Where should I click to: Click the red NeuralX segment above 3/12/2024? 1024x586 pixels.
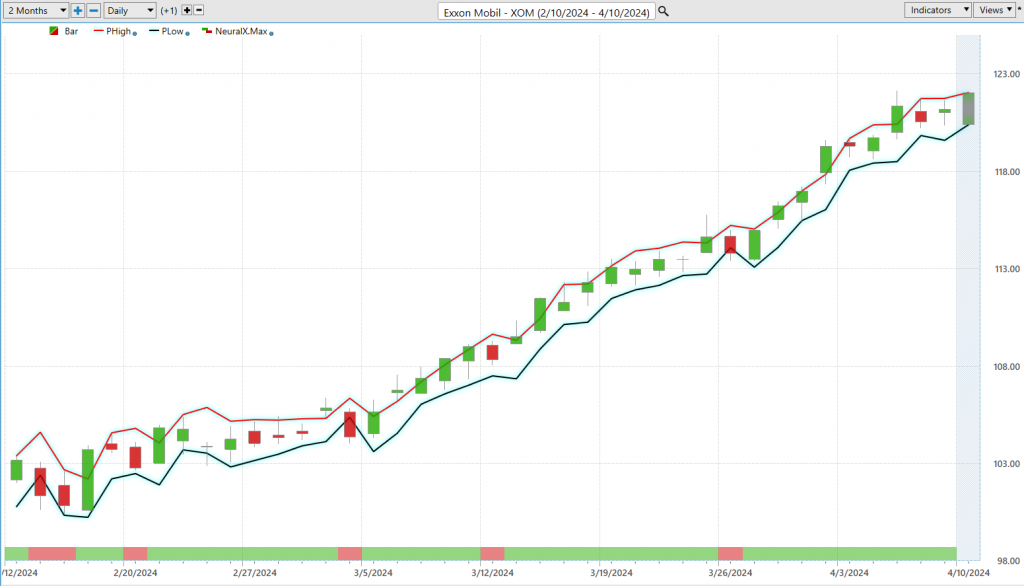[492, 554]
